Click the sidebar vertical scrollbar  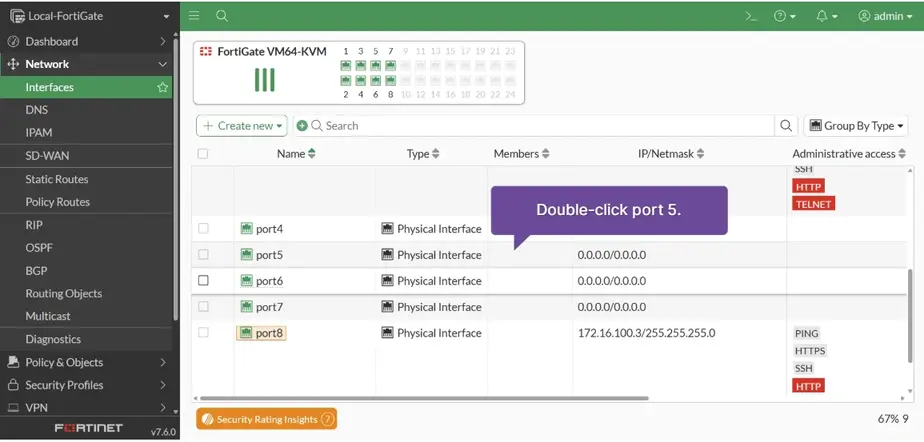click(176, 180)
